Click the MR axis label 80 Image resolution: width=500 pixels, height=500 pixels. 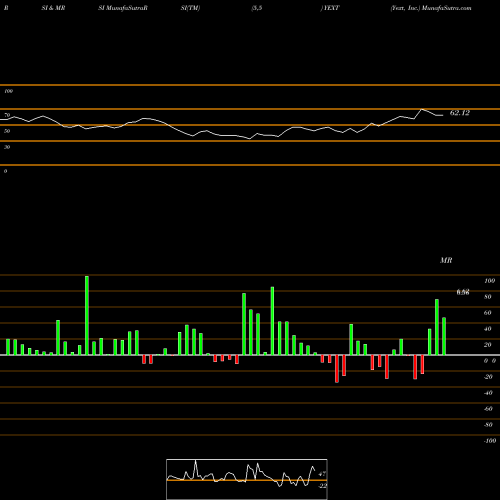[488, 297]
